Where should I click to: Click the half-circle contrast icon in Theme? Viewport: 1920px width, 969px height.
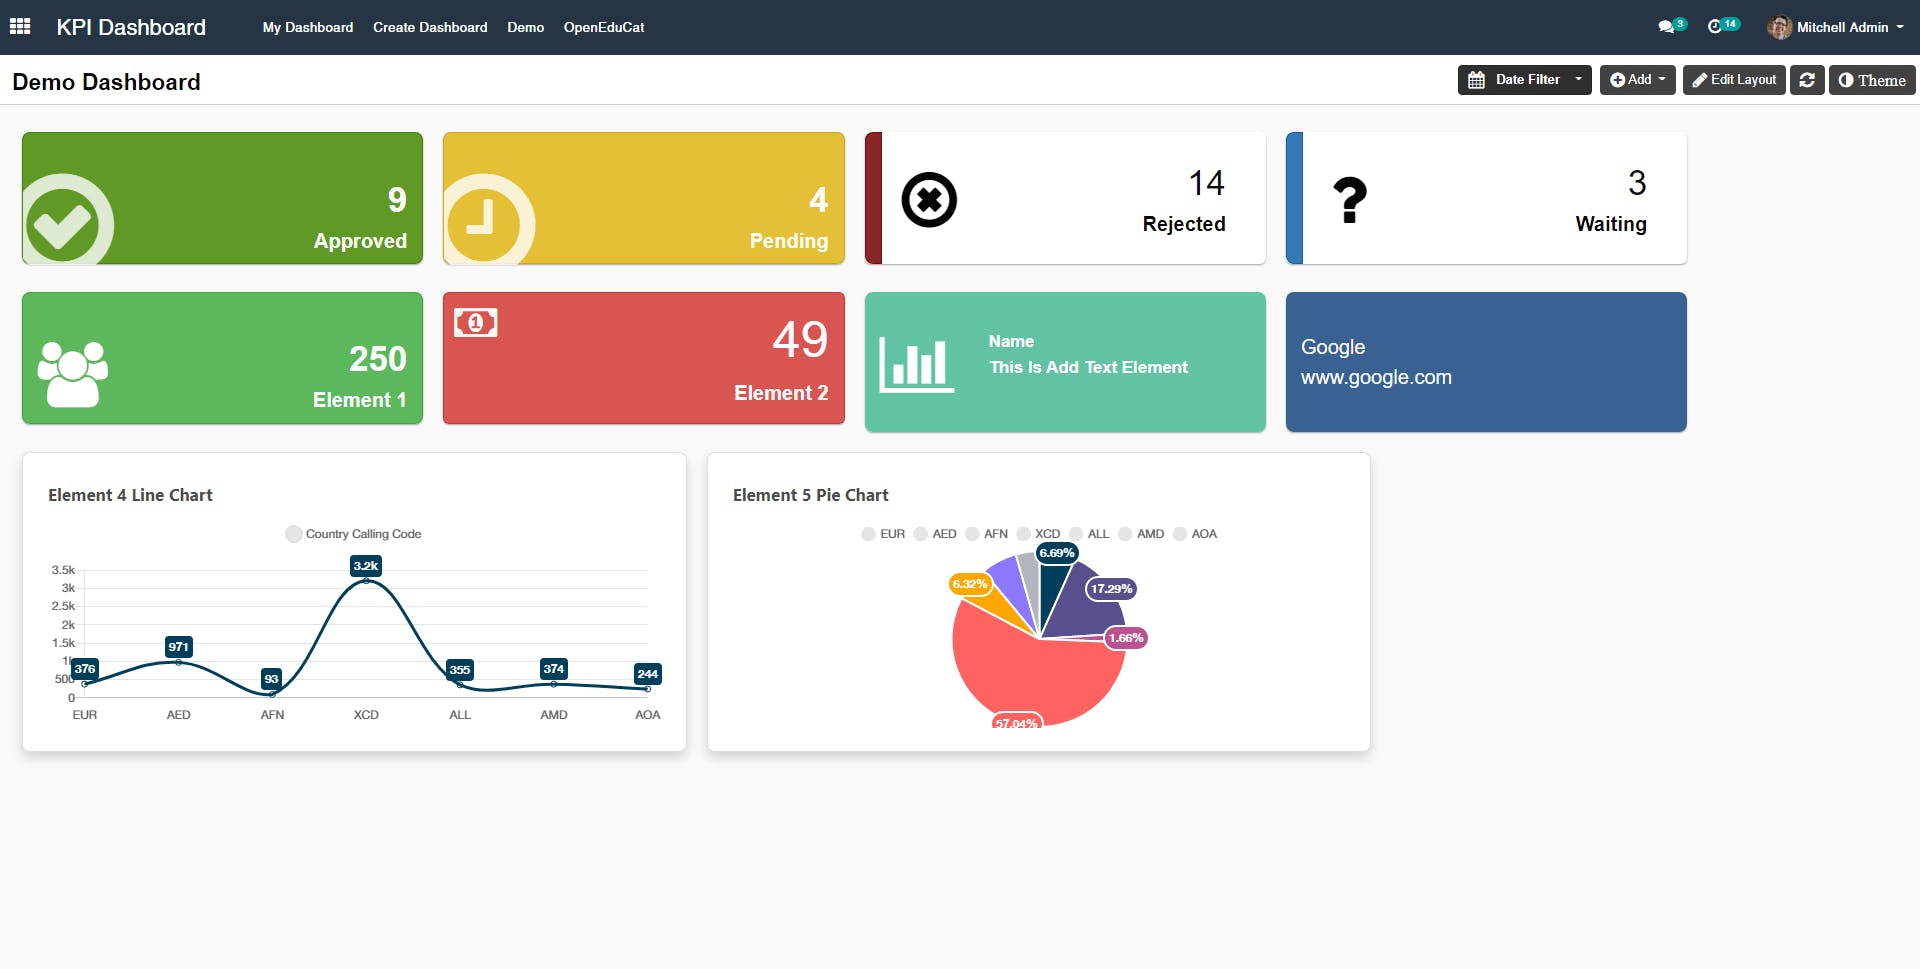[x=1846, y=80]
